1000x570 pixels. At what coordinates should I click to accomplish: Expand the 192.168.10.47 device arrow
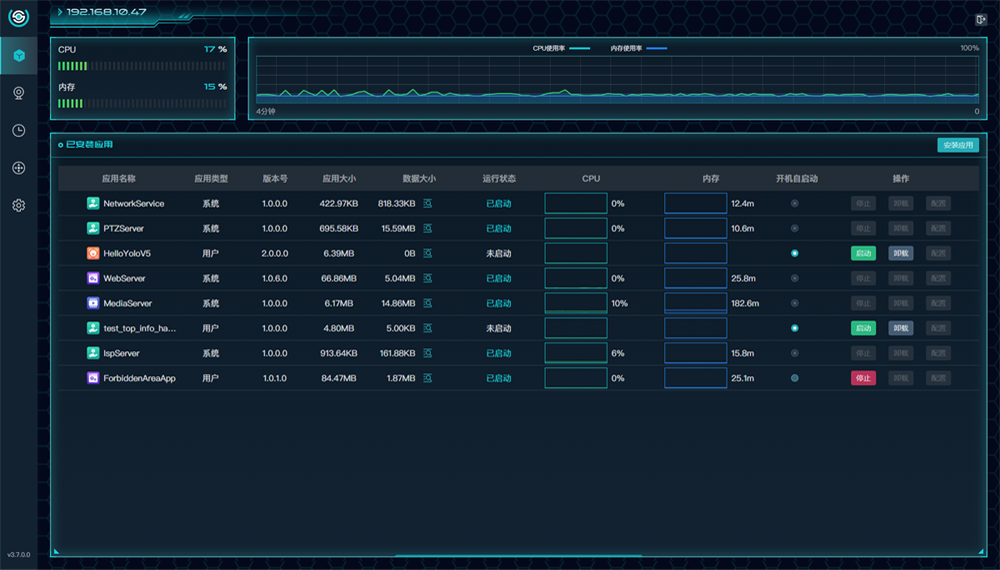coord(60,12)
